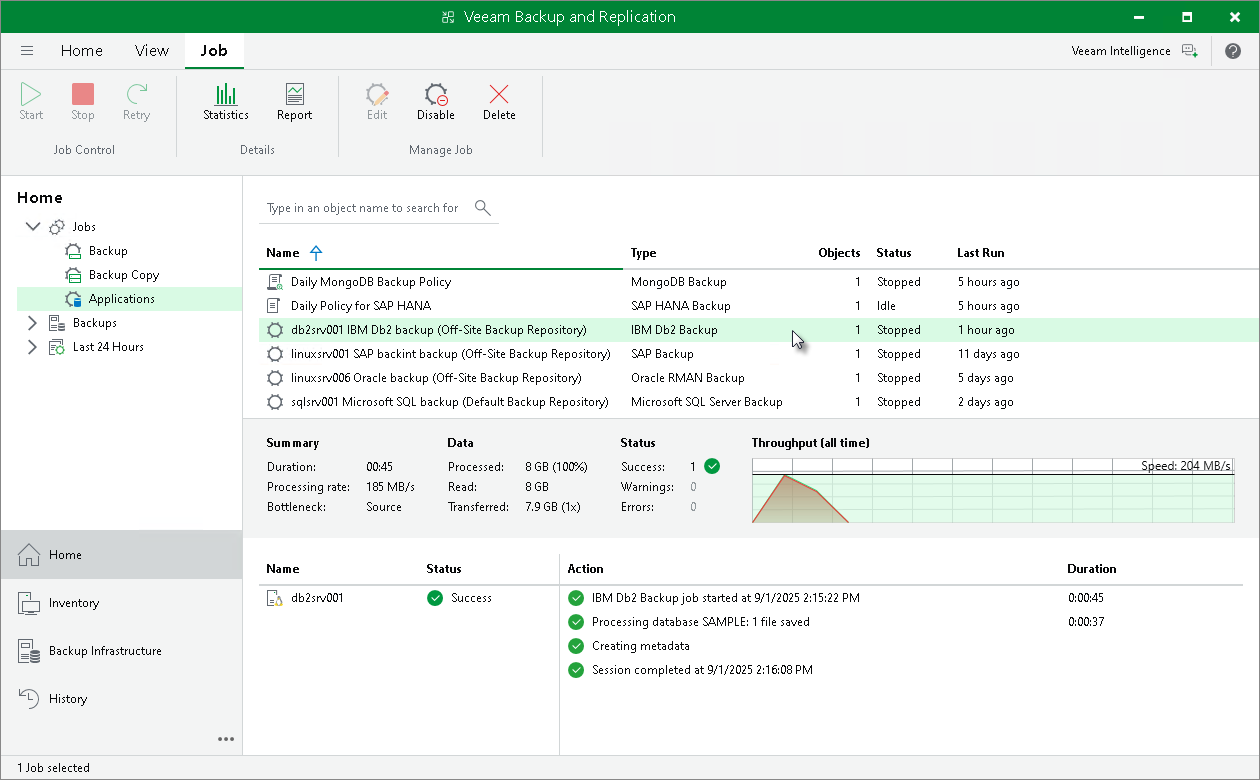Go to the History view

coord(68,699)
